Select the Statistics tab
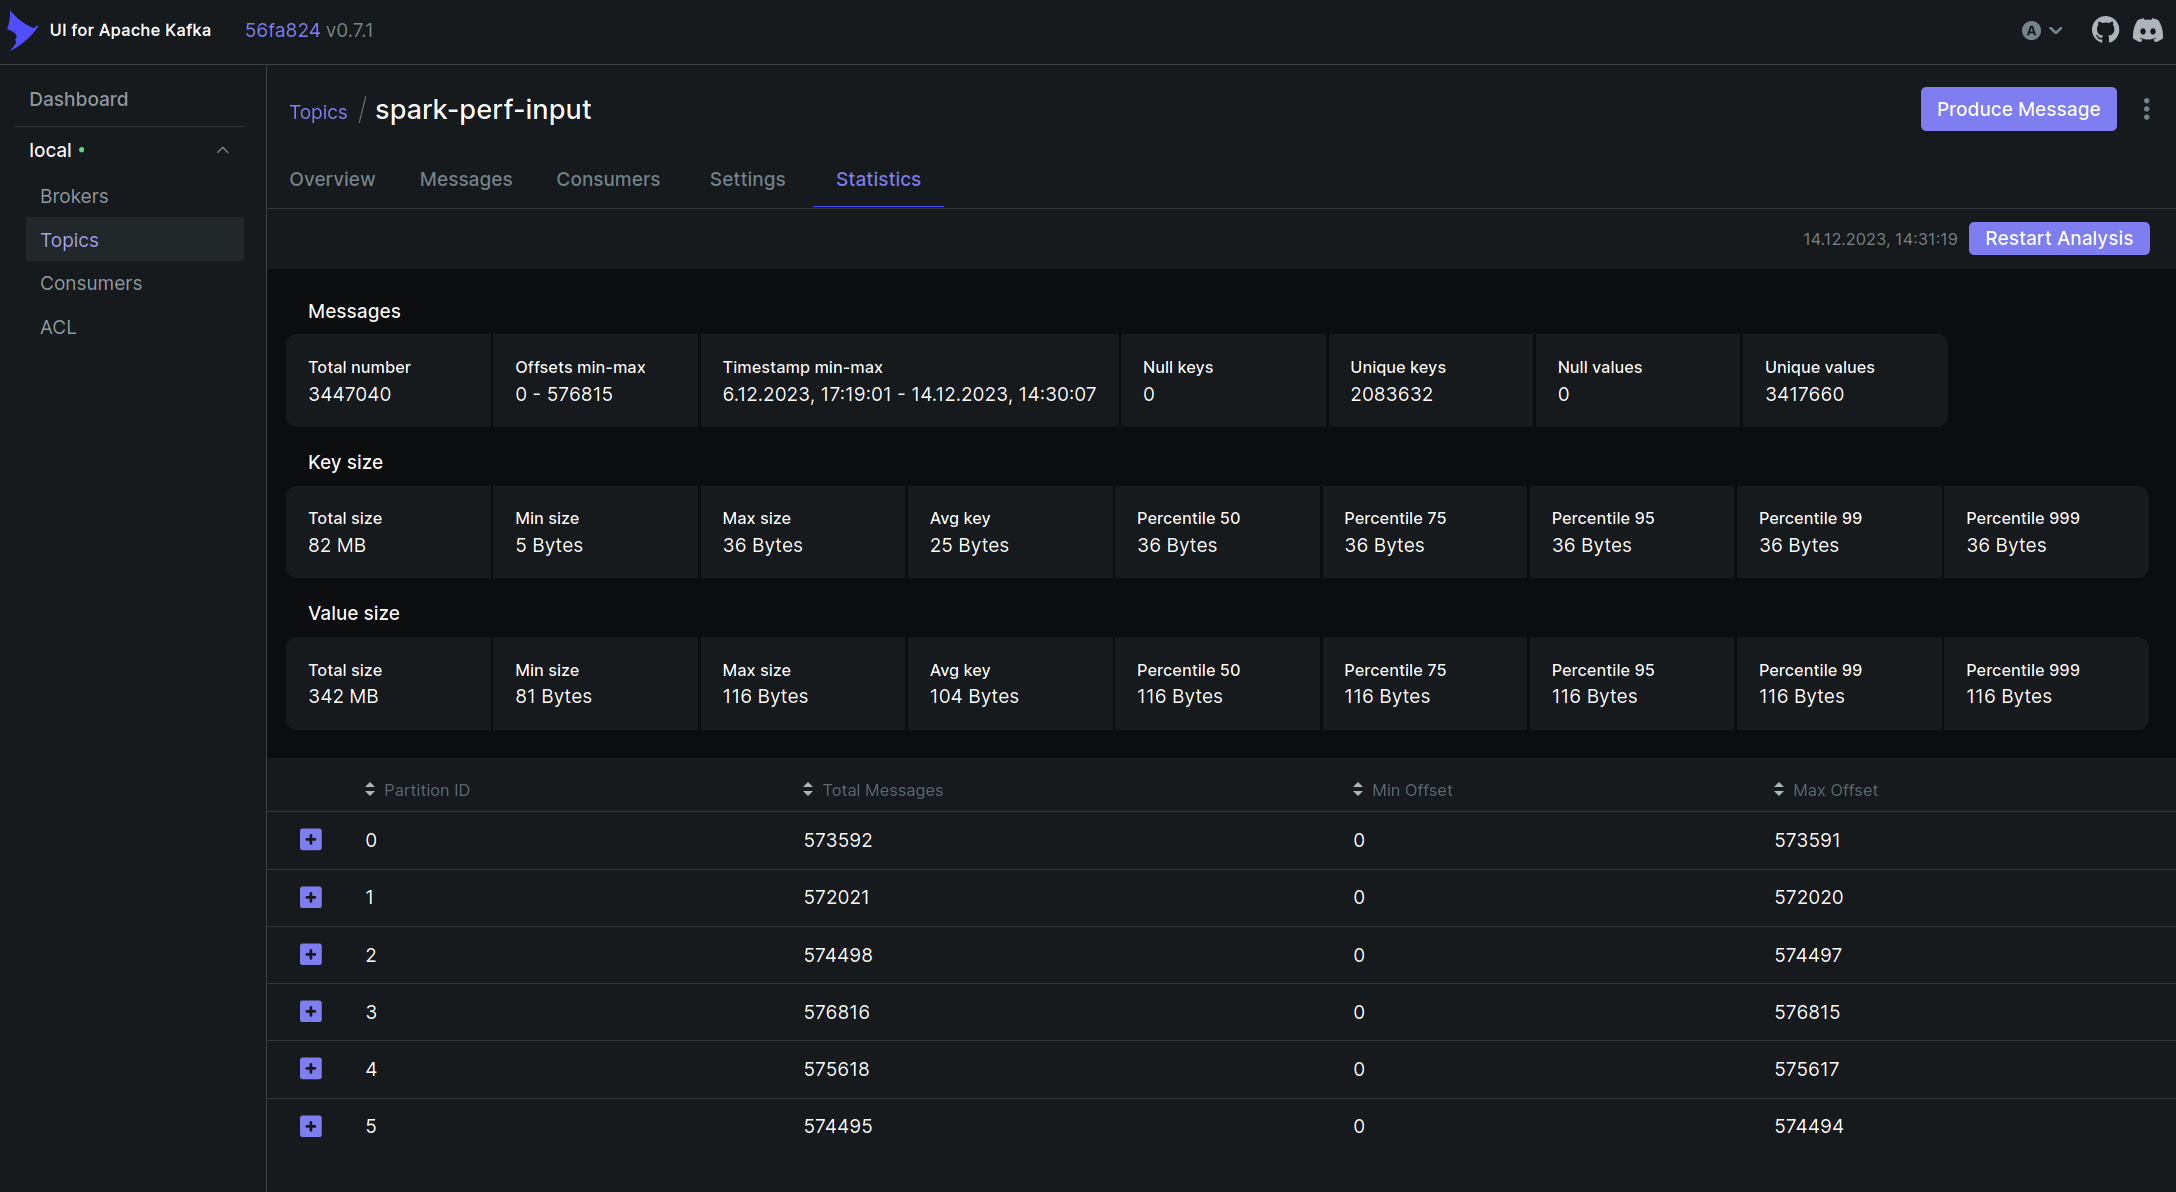Image resolution: width=2176 pixels, height=1192 pixels. tap(878, 179)
